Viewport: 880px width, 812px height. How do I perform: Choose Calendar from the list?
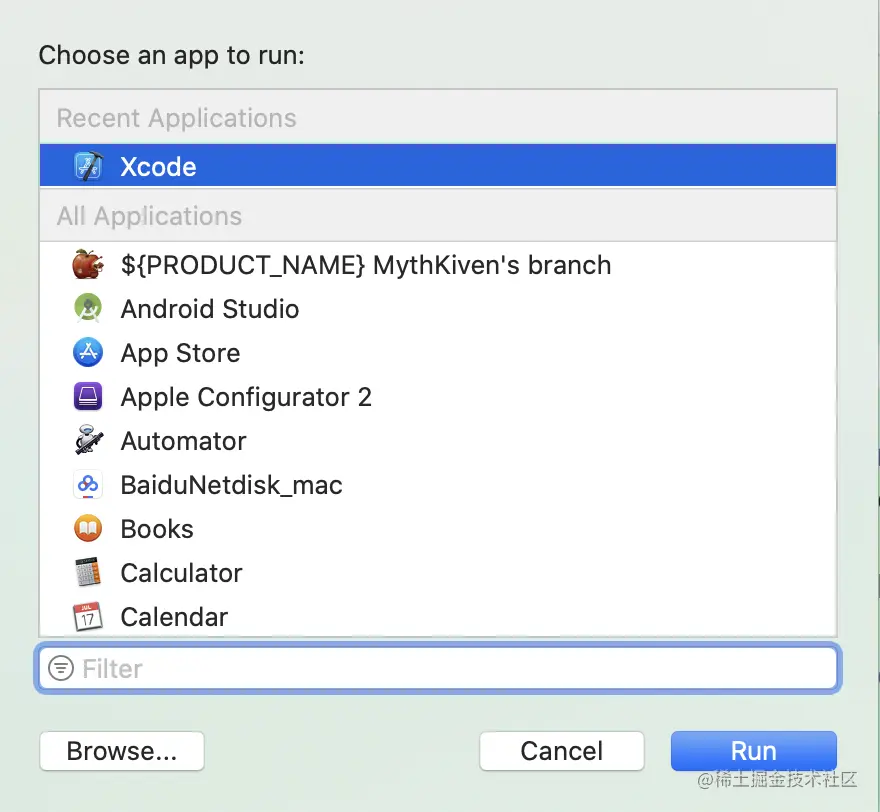(438, 616)
